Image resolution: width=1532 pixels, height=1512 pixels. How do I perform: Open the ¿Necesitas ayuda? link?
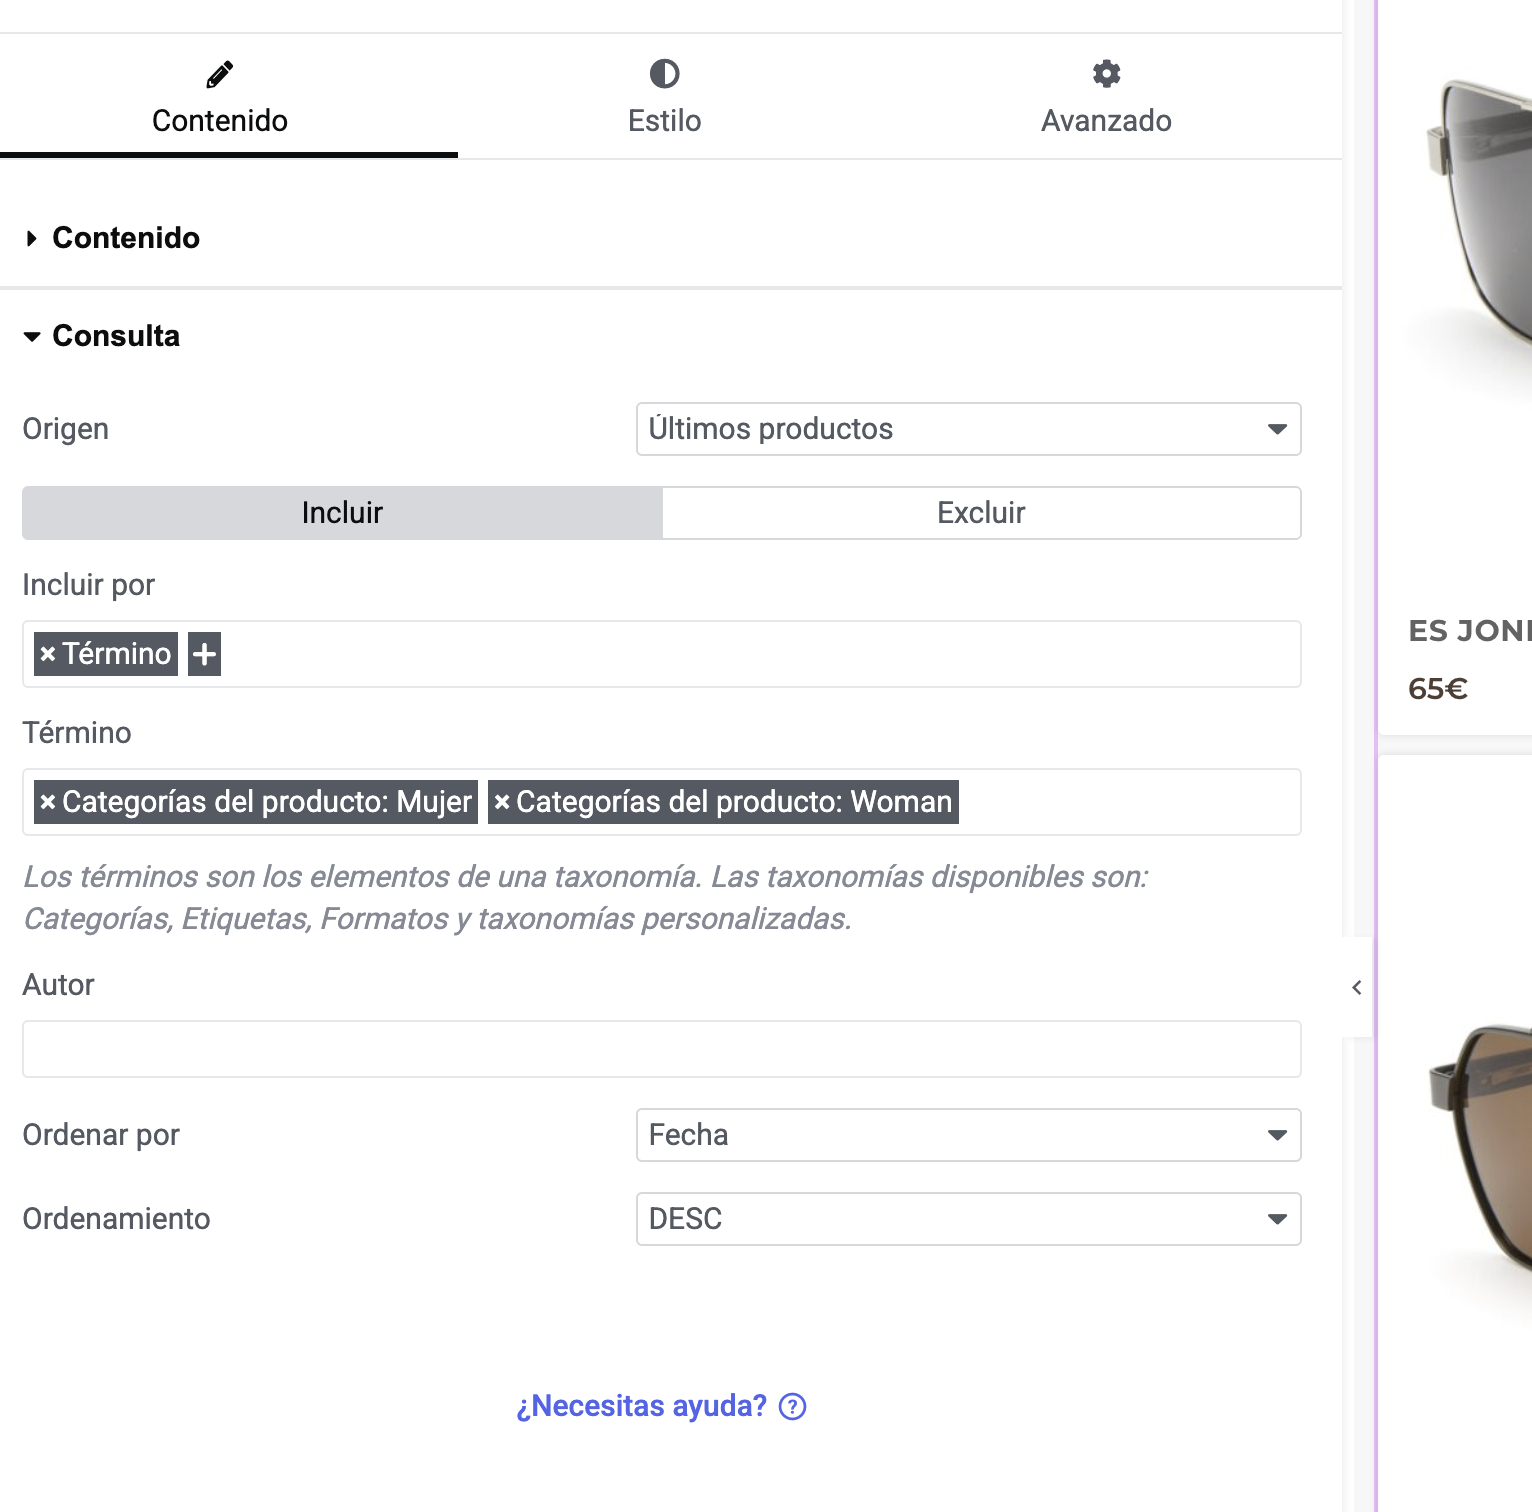[641, 1406]
